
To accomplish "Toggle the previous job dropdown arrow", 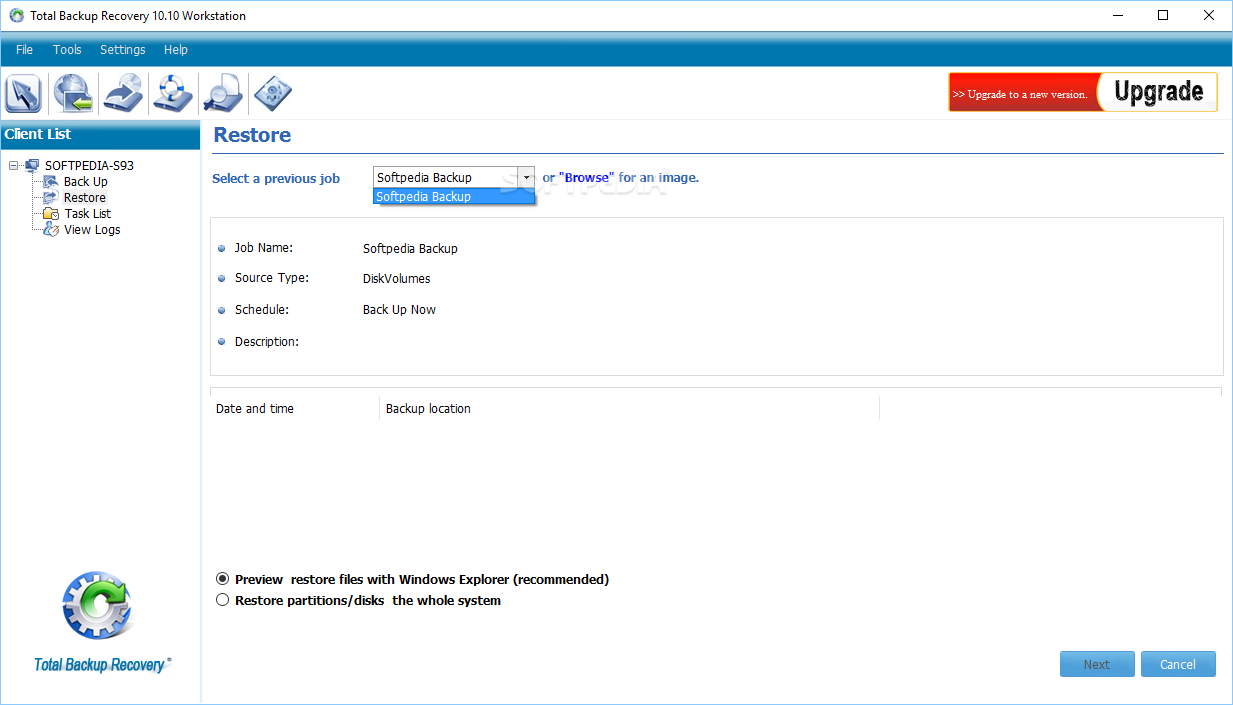I will pos(526,178).
